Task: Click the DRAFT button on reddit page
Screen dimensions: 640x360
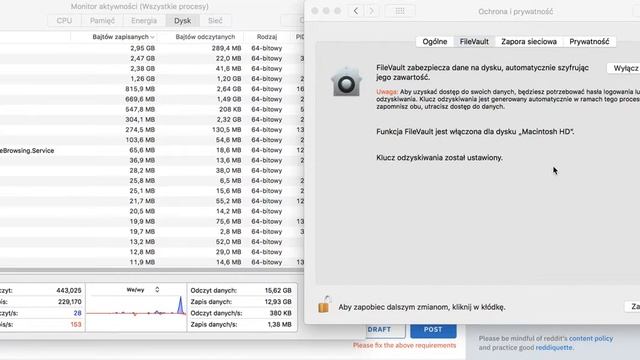Action: click(385, 330)
